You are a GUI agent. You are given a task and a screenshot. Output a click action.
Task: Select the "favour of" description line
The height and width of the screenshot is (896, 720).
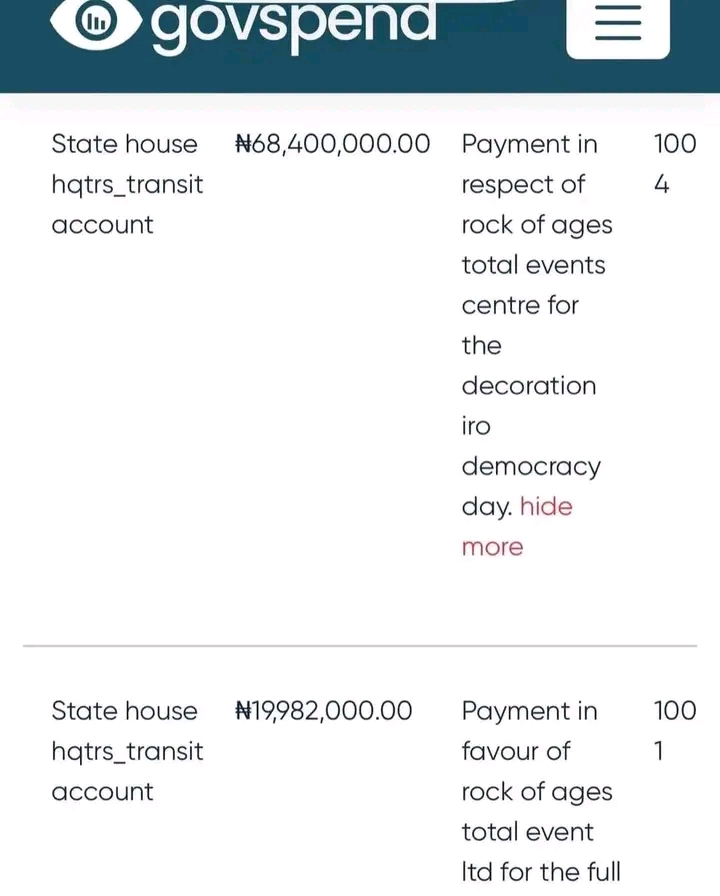tap(516, 751)
